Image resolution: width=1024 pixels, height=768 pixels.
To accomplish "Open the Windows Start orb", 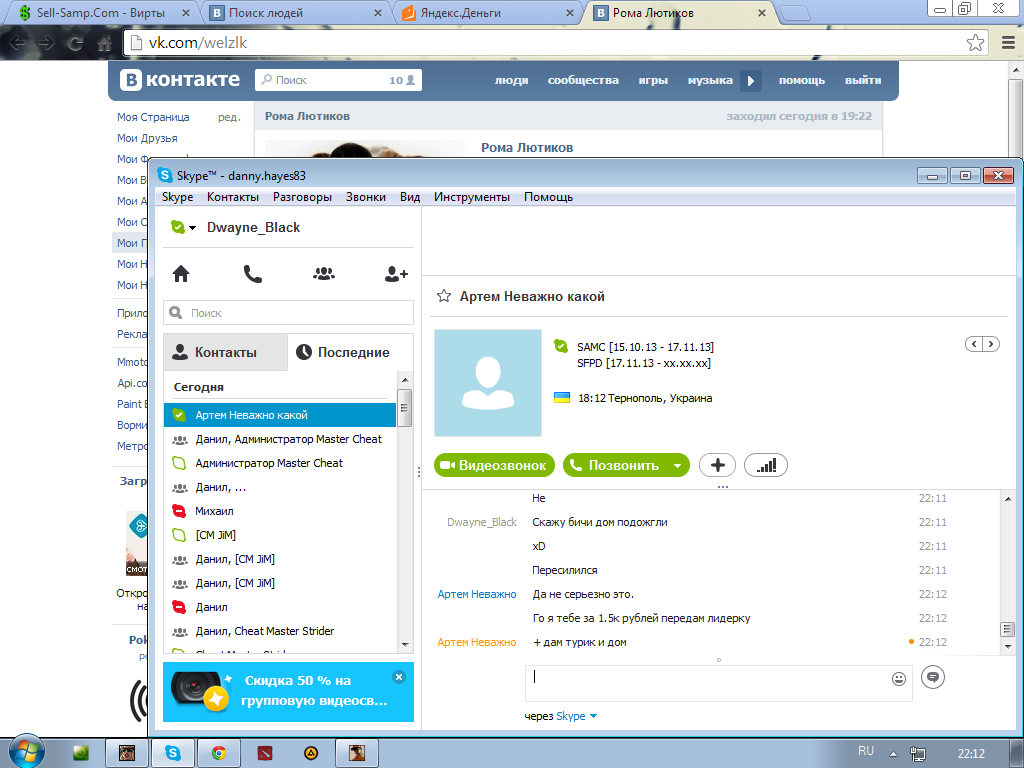I will coord(27,752).
